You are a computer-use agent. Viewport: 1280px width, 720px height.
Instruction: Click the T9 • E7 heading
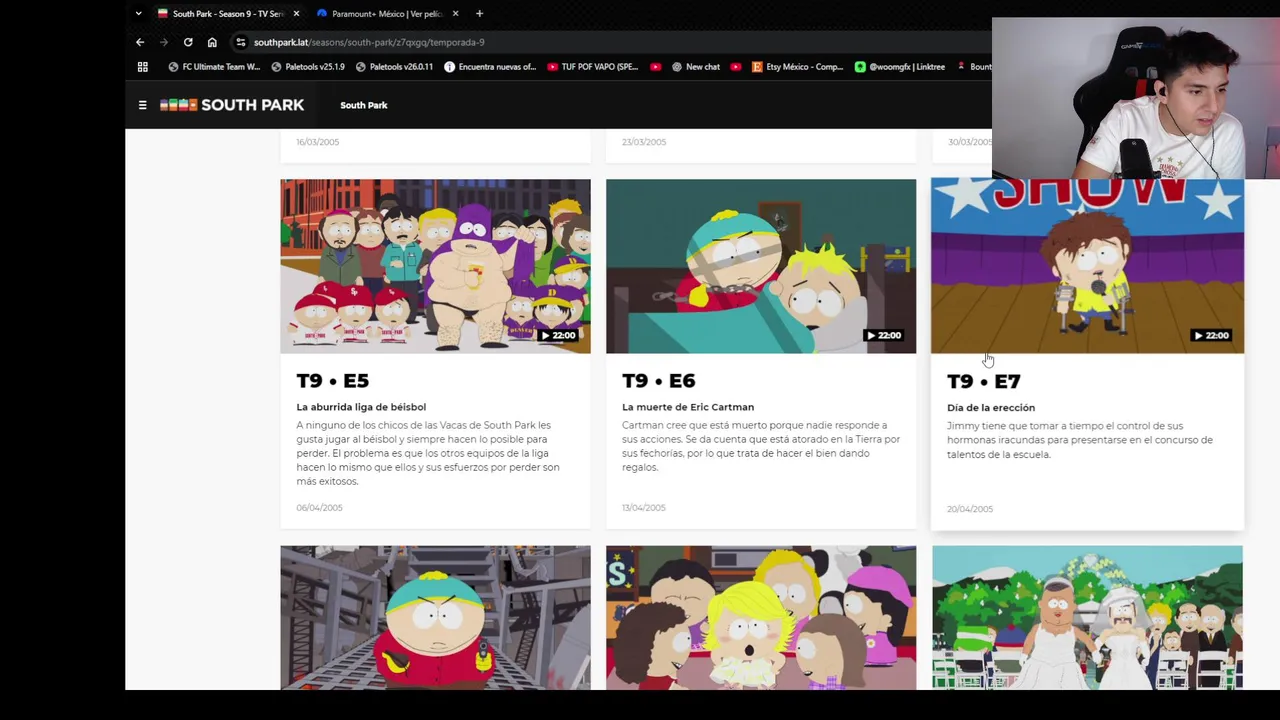(x=983, y=381)
